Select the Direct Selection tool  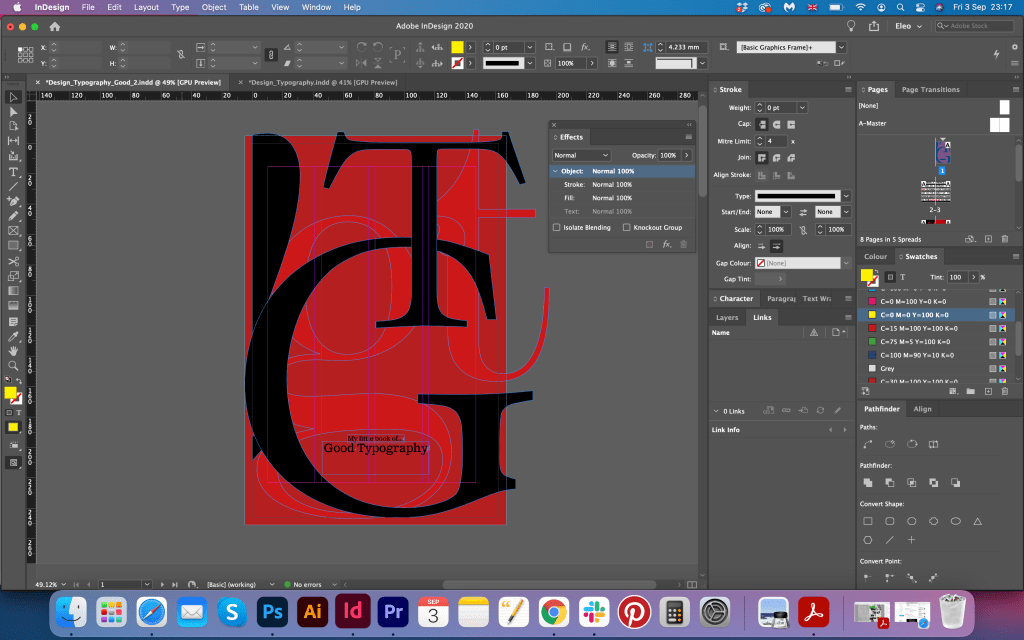(x=13, y=111)
